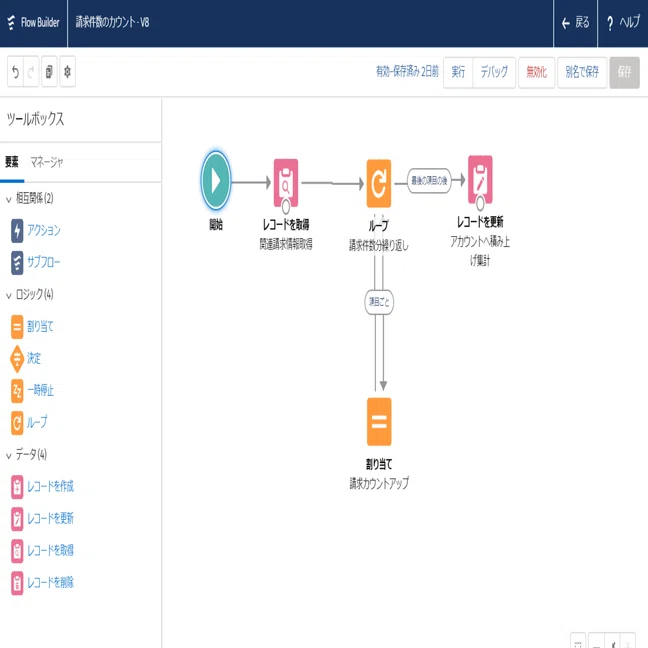Click the 有効-保存済み 2日前 status text
This screenshot has width=648, height=648.
407,71
